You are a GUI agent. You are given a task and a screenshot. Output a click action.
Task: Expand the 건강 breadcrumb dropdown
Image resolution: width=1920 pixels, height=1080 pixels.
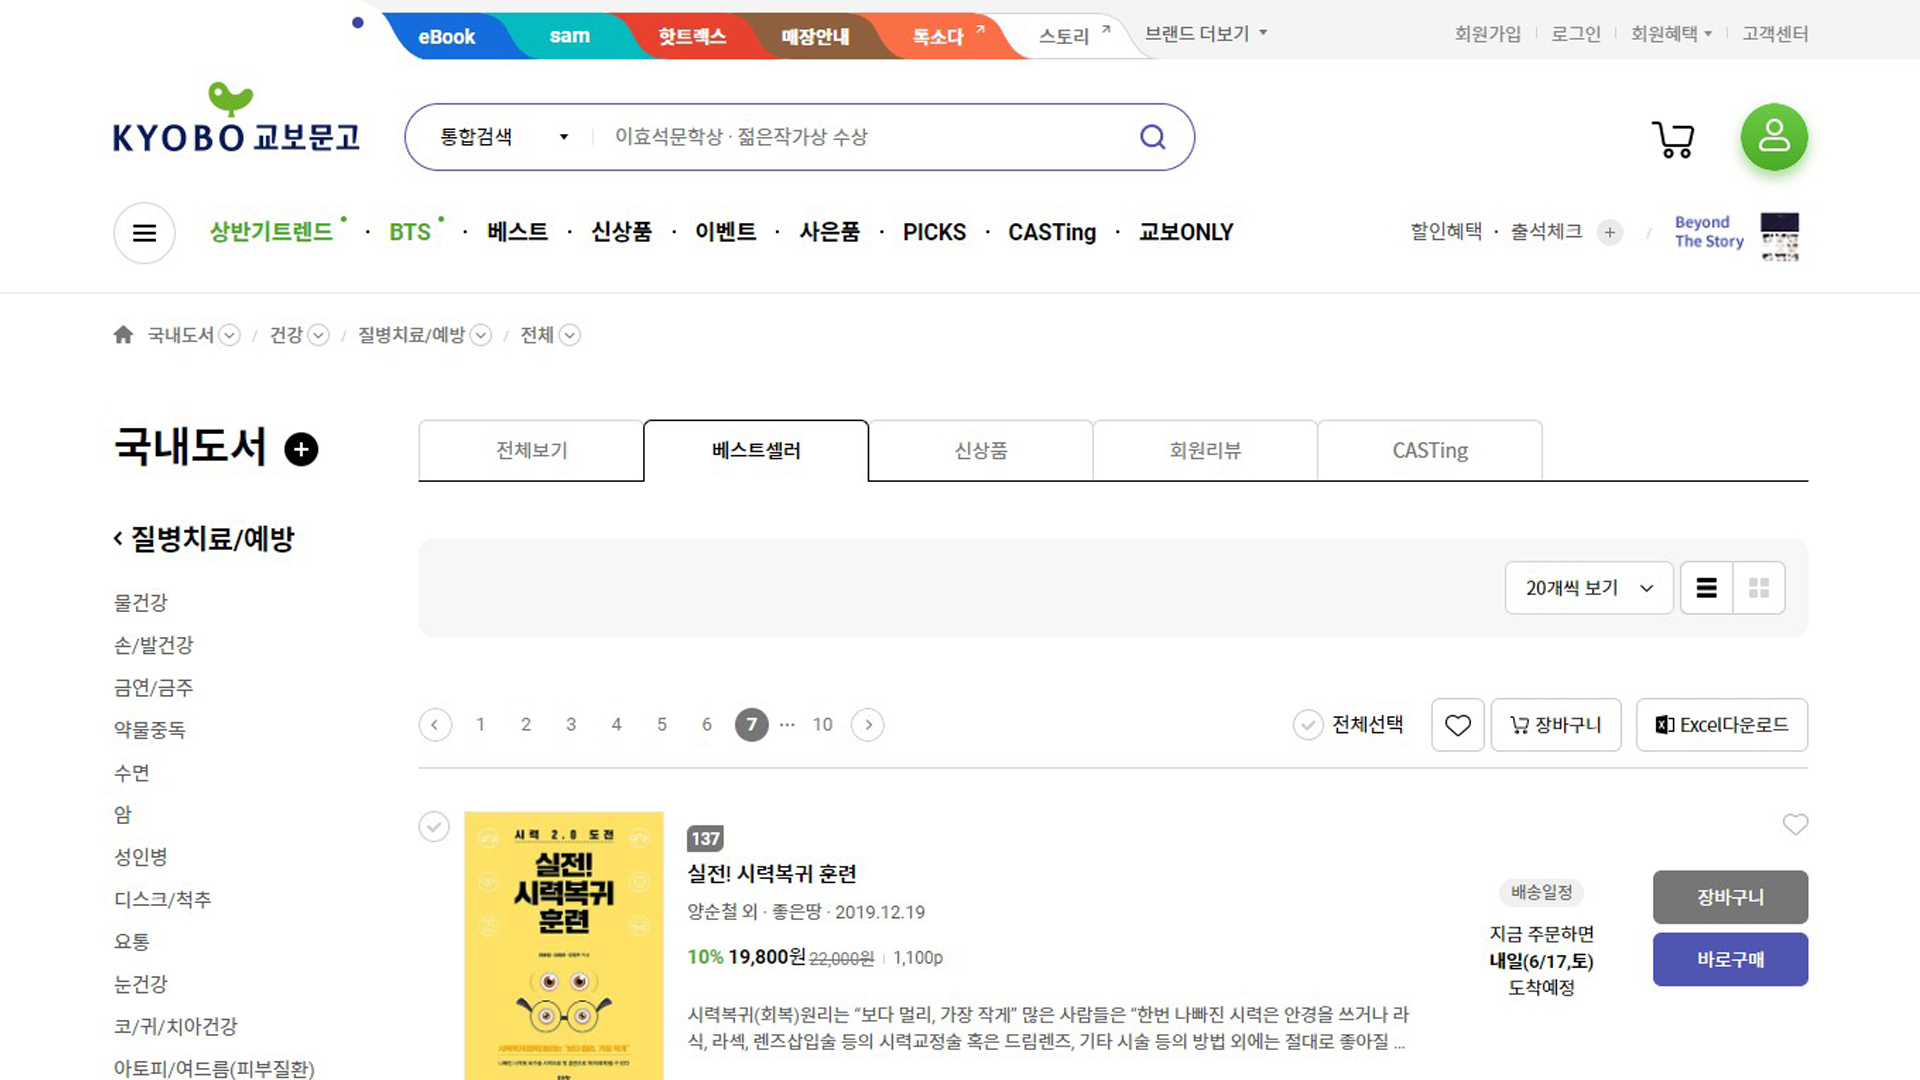point(318,335)
